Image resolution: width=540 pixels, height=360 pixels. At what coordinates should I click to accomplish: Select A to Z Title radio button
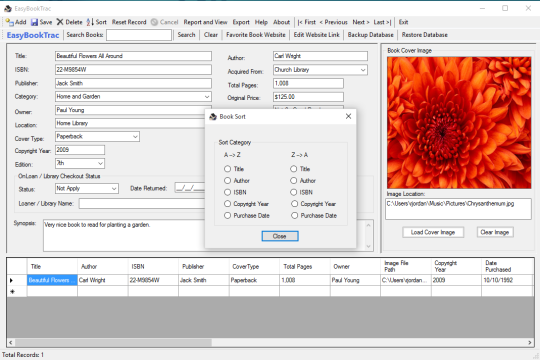(x=227, y=169)
